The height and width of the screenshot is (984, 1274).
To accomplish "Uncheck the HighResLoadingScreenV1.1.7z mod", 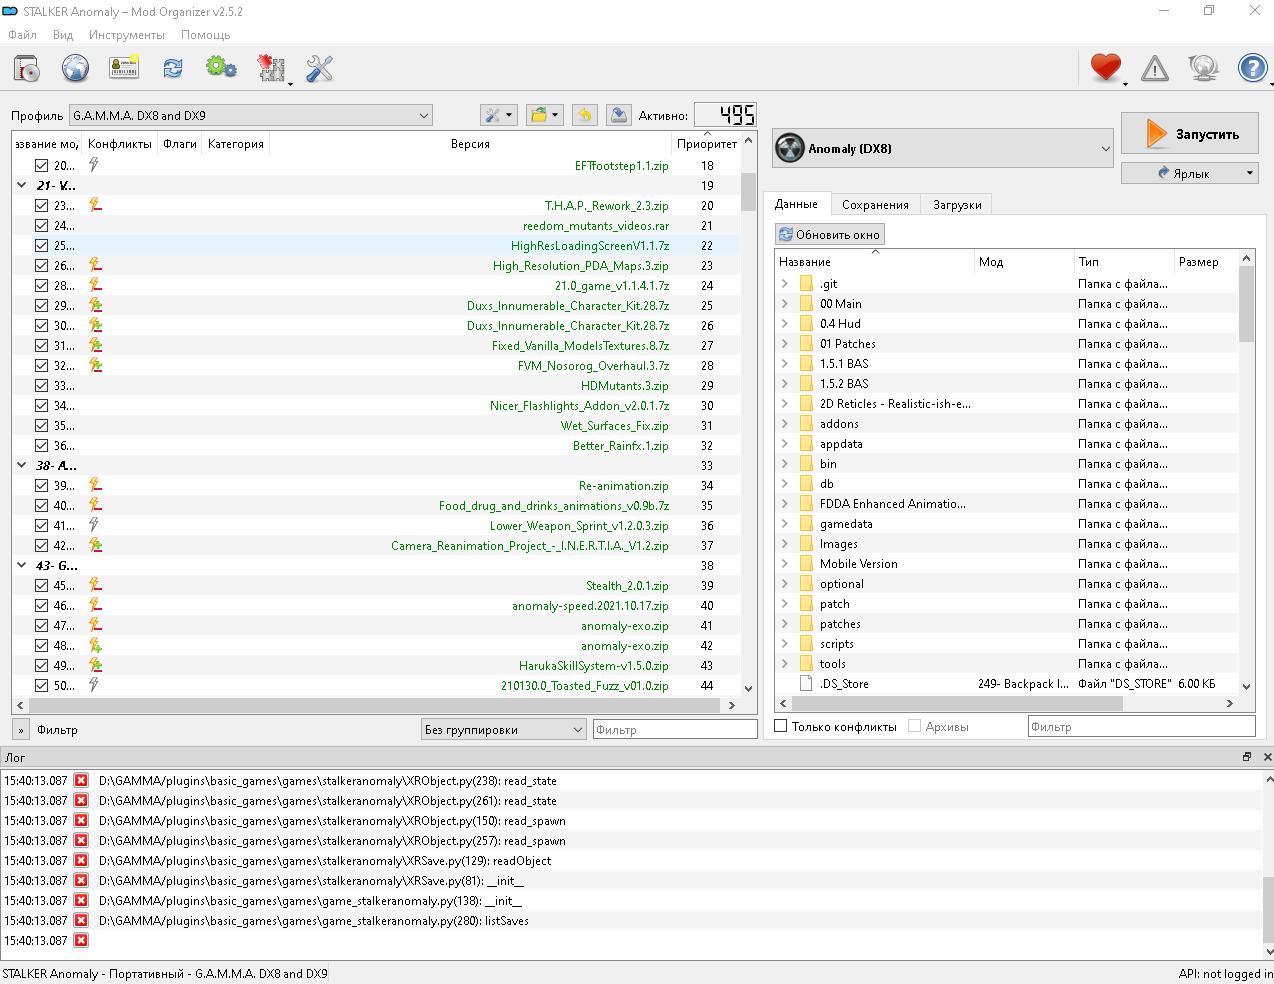I will [x=42, y=245].
